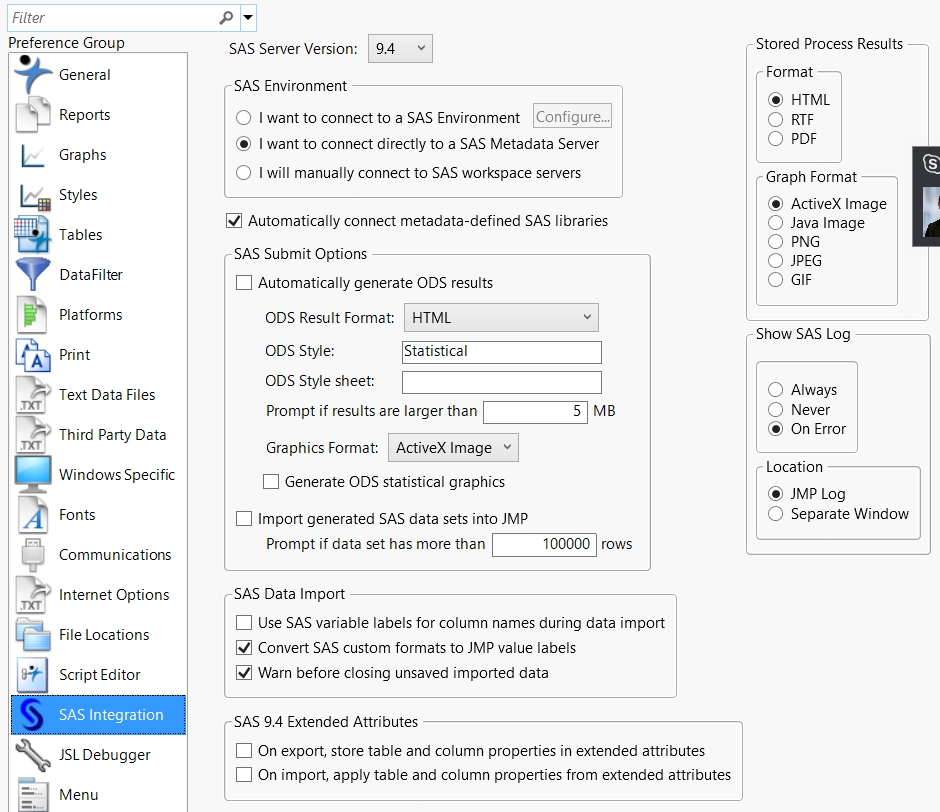This screenshot has height=812, width=940.
Task: Uncheck Warn before closing unsaved imported data
Action: point(244,673)
